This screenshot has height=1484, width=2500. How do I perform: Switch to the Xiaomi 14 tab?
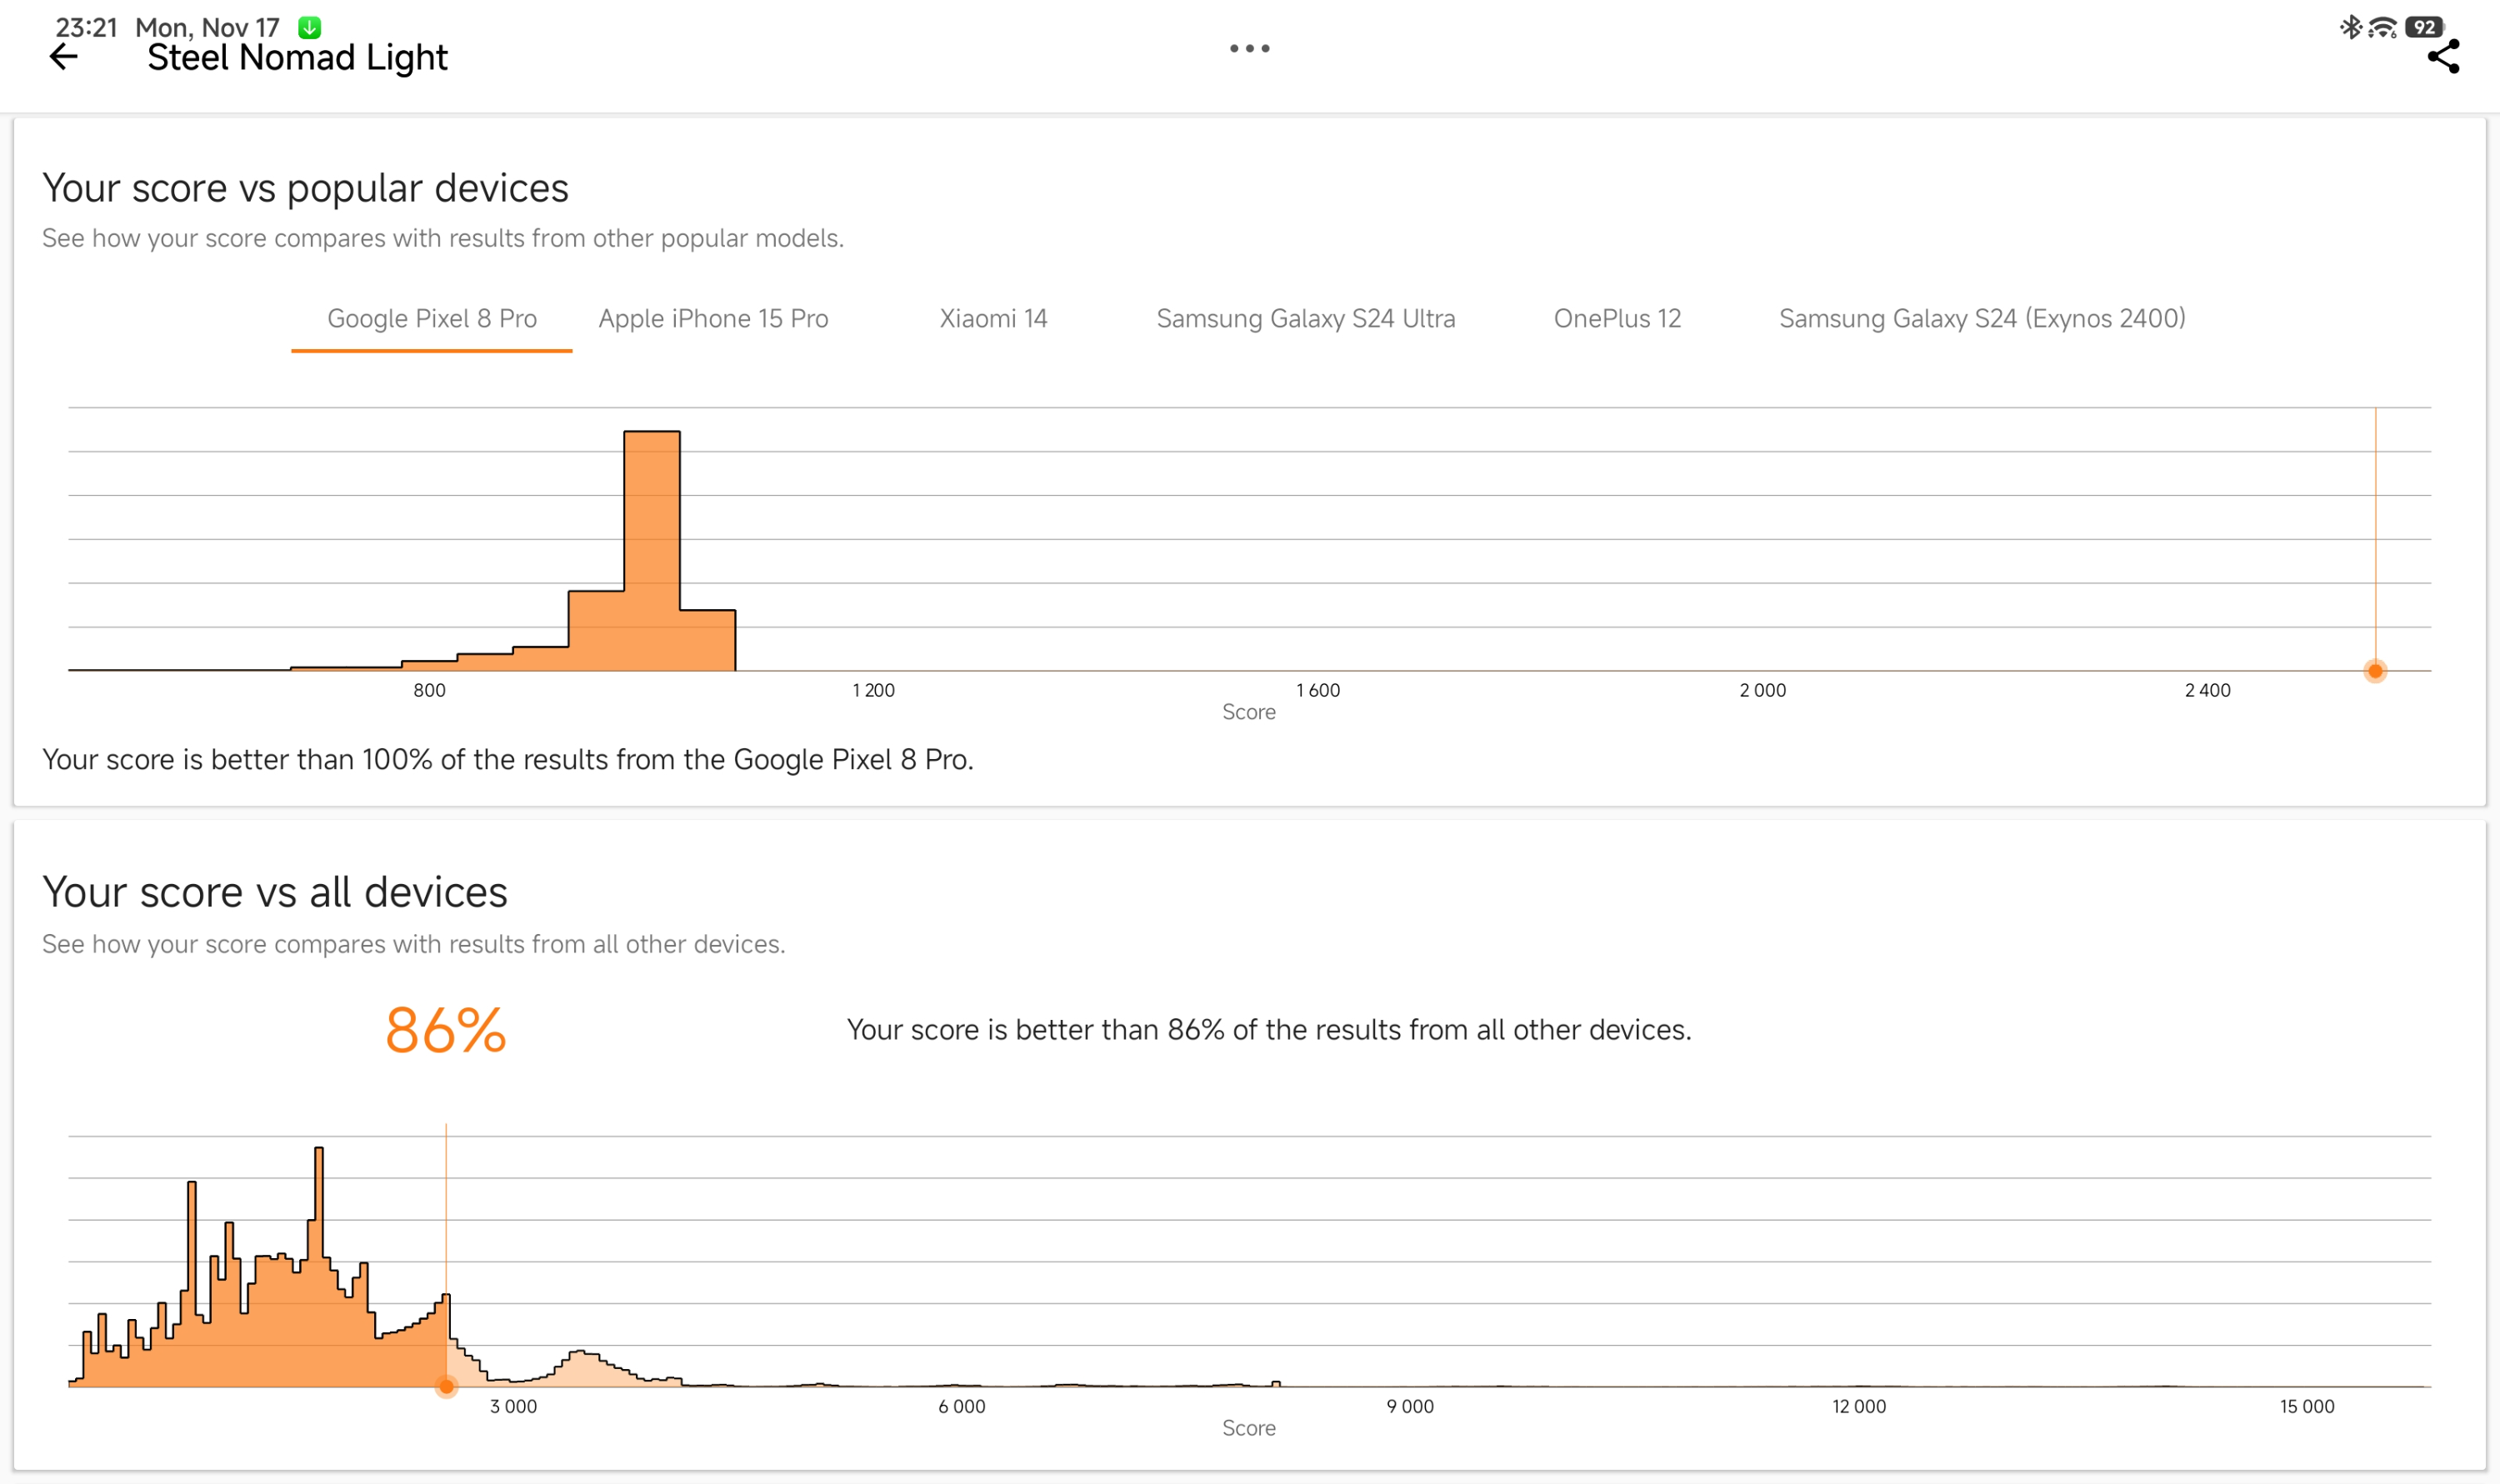click(993, 318)
